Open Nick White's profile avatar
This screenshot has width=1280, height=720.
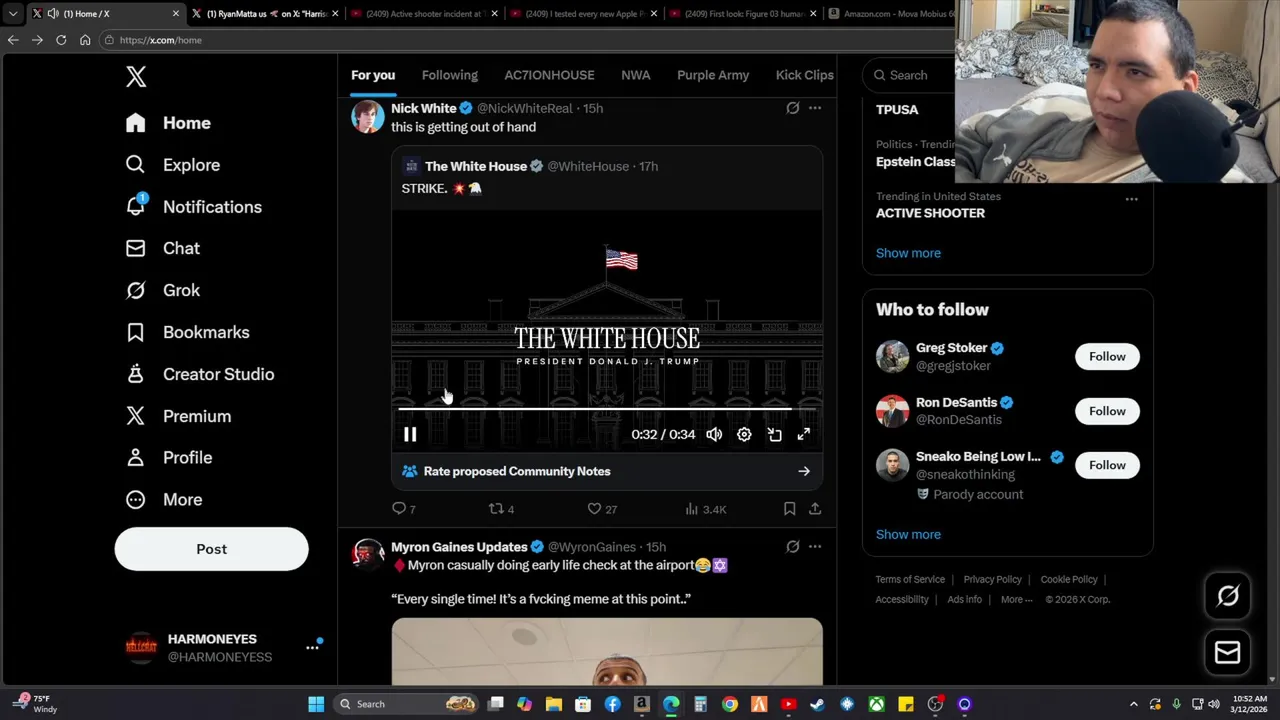368,116
